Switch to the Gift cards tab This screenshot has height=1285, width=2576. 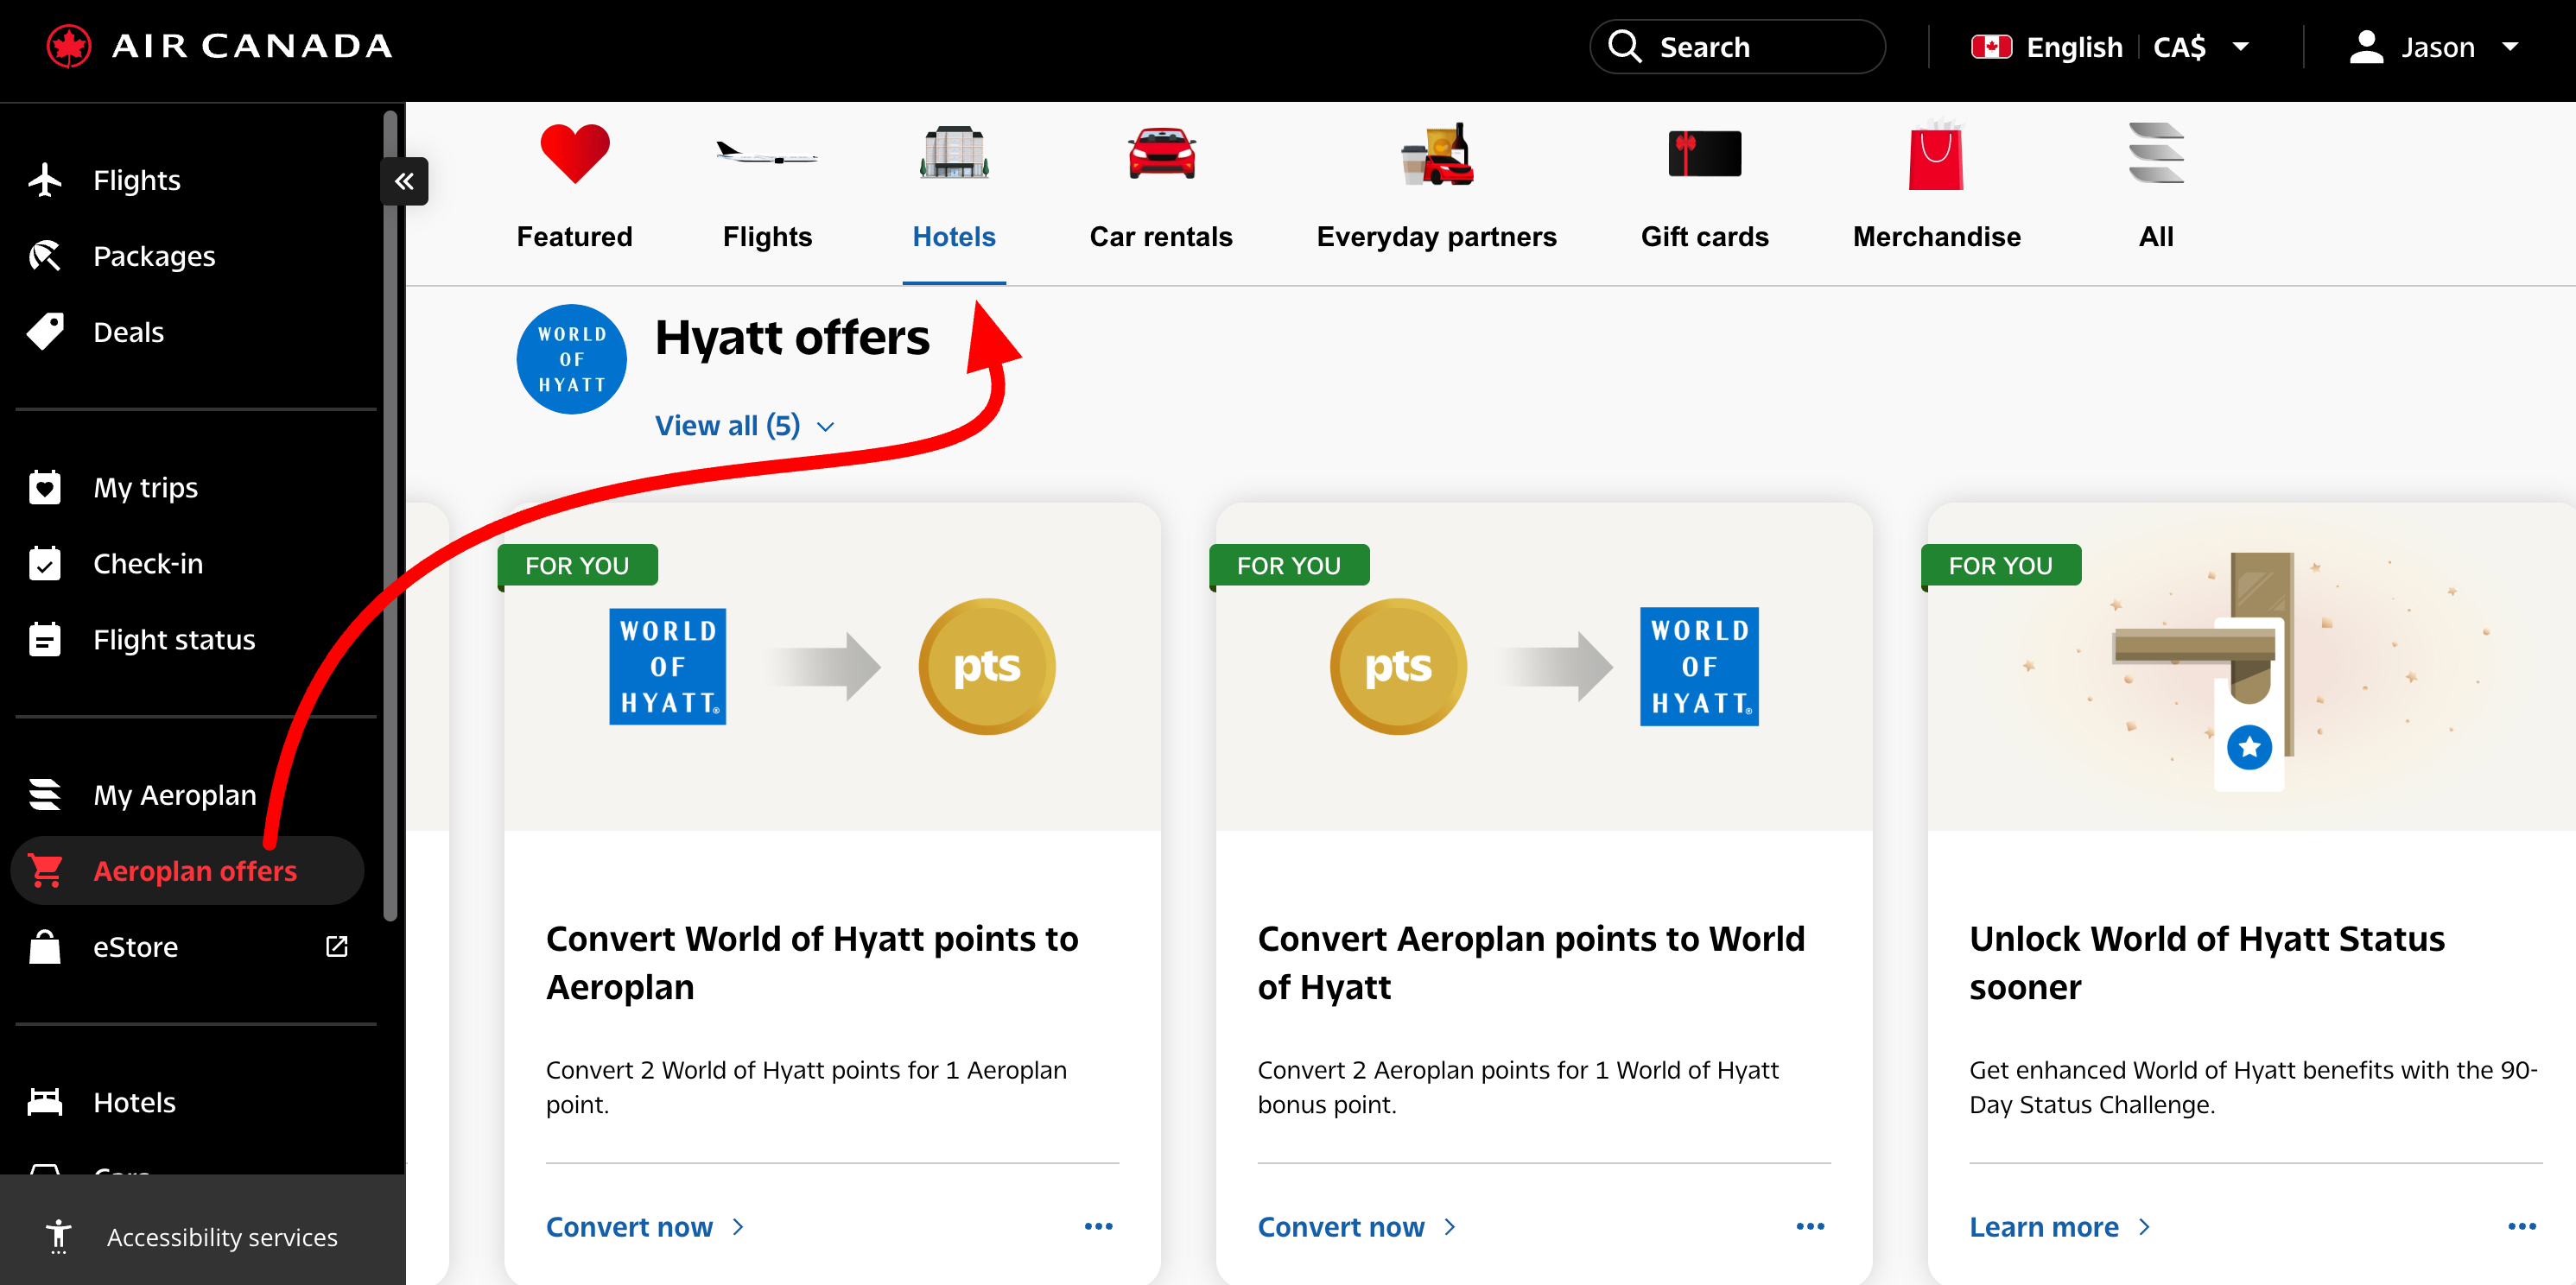coord(1704,237)
